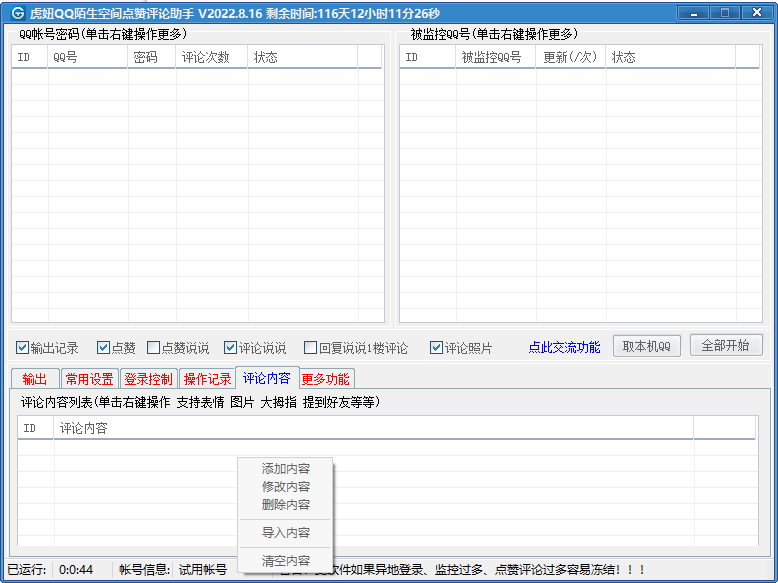Minimize the application window
Image resolution: width=778 pixels, height=583 pixels.
click(694, 13)
